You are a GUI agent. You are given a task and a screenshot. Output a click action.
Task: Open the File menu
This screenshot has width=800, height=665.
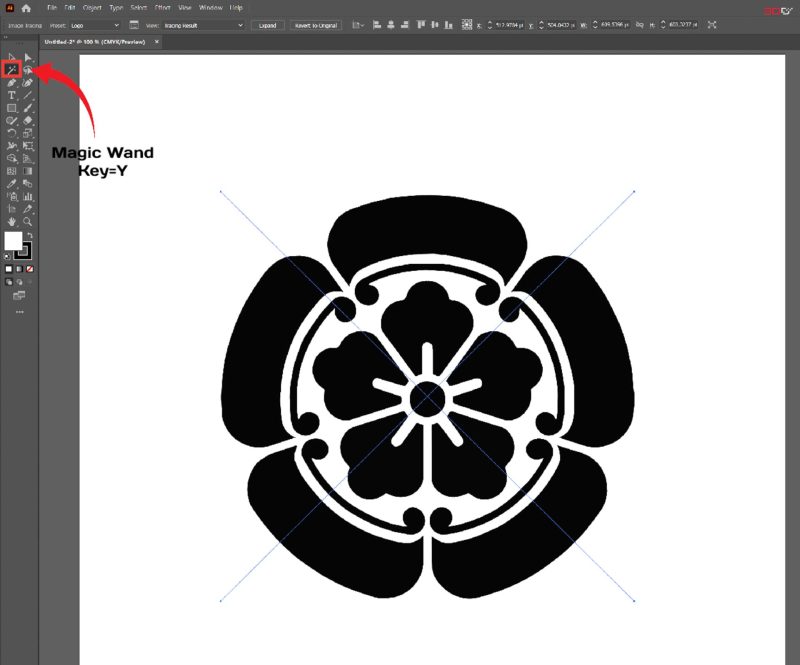pos(52,8)
